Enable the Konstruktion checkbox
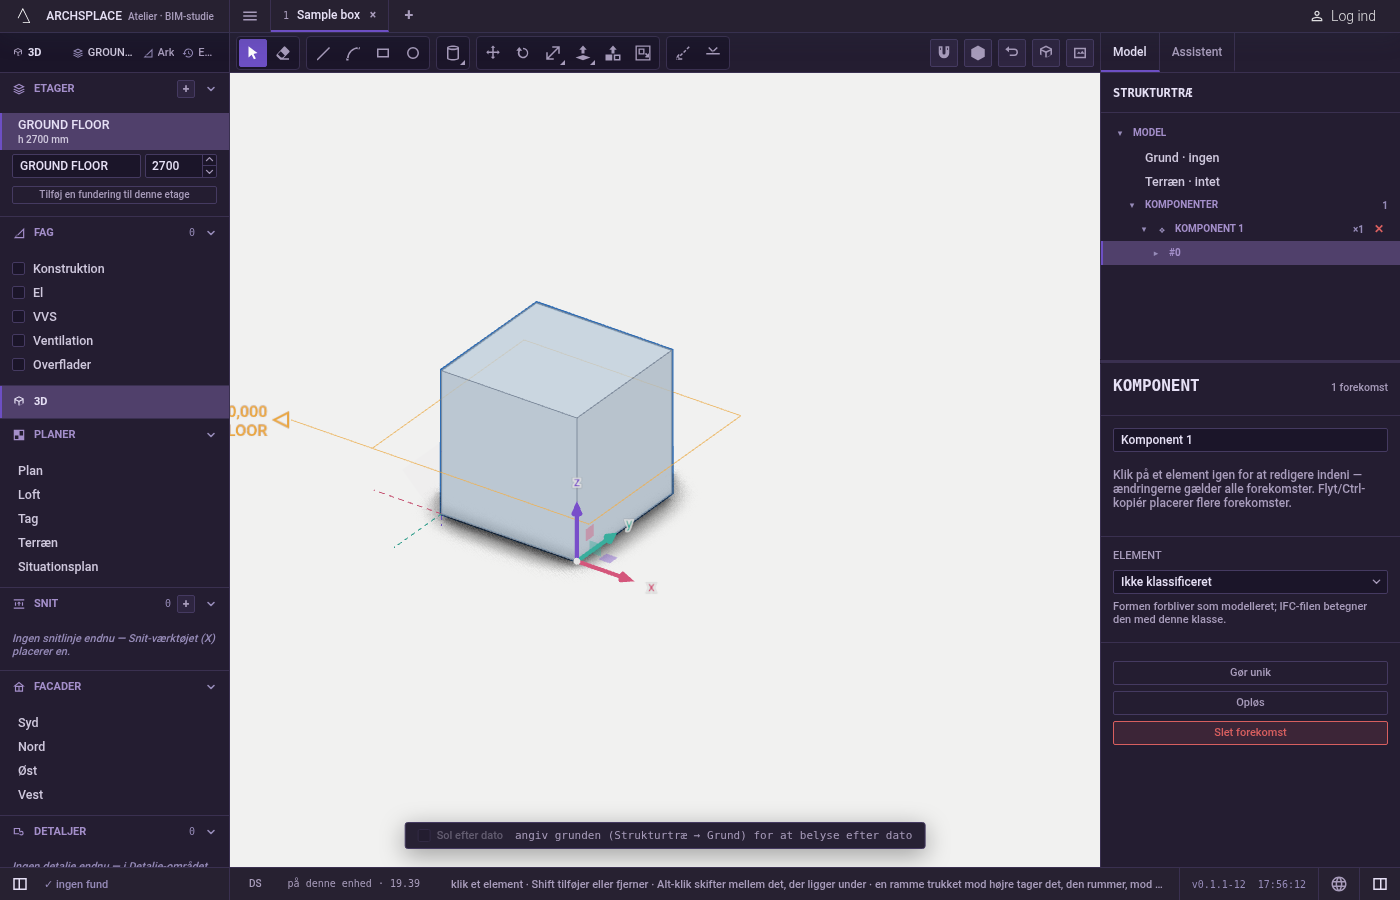Viewport: 1400px width, 900px height. [x=18, y=269]
